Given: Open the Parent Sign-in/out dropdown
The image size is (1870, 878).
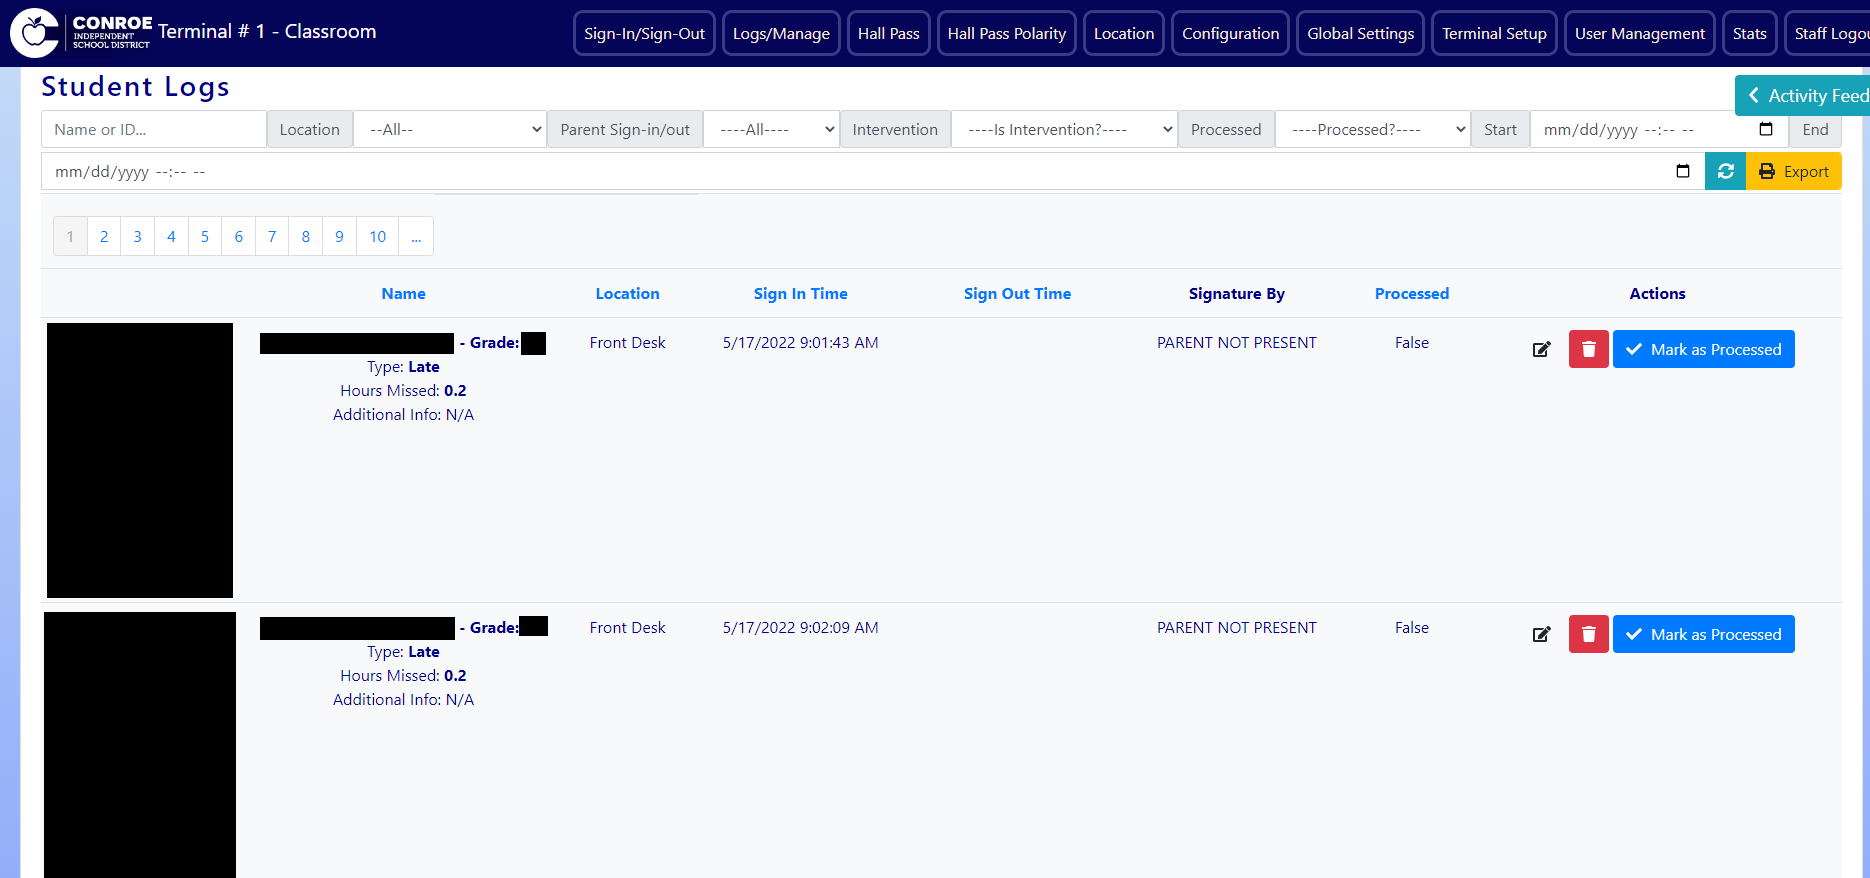Looking at the screenshot, I should coord(770,129).
